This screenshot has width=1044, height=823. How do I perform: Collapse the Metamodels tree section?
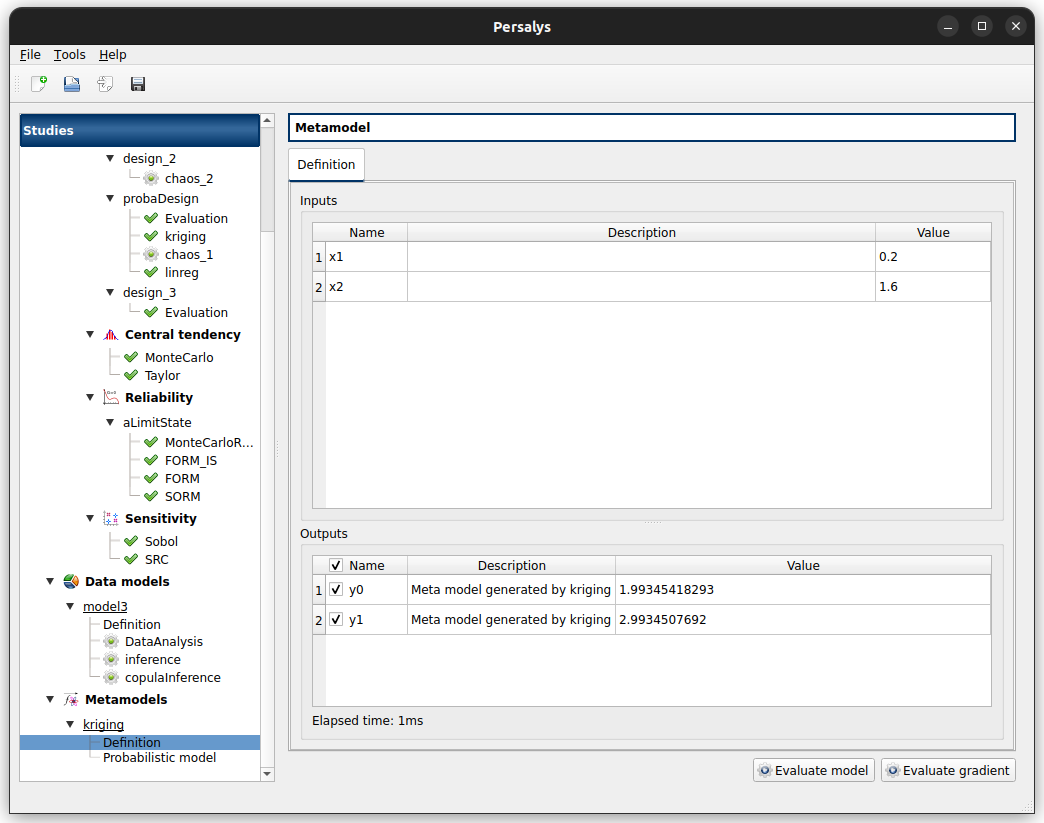pos(50,700)
